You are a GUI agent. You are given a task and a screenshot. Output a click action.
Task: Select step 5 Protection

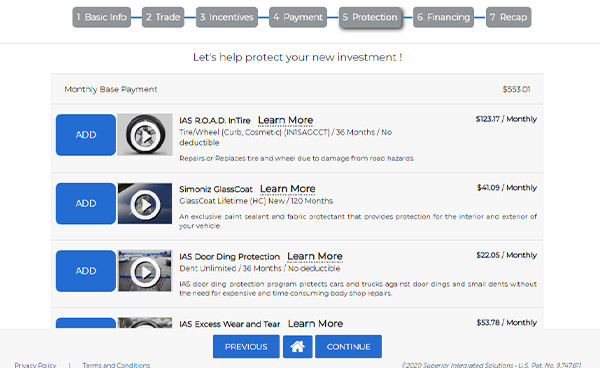[370, 17]
